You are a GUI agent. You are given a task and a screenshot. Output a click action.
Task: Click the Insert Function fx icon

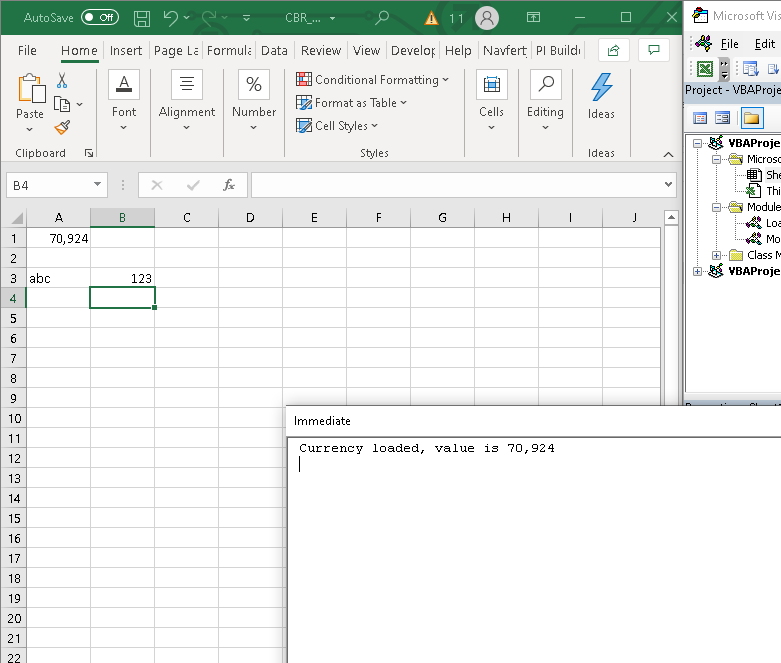[229, 185]
